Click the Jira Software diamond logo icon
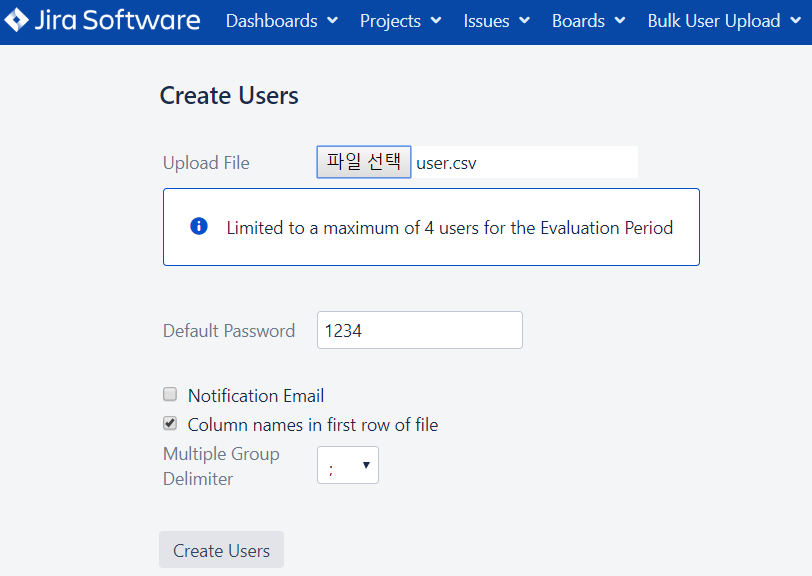This screenshot has width=812, height=576. pos(17,21)
